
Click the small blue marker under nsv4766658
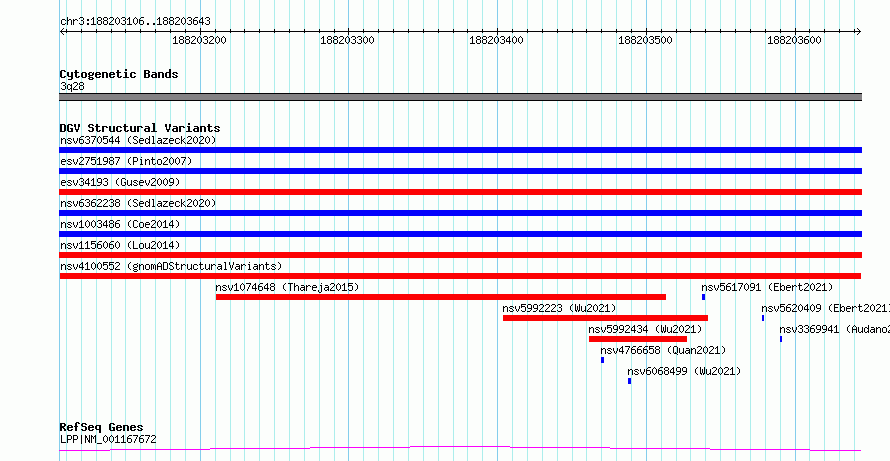click(x=602, y=360)
